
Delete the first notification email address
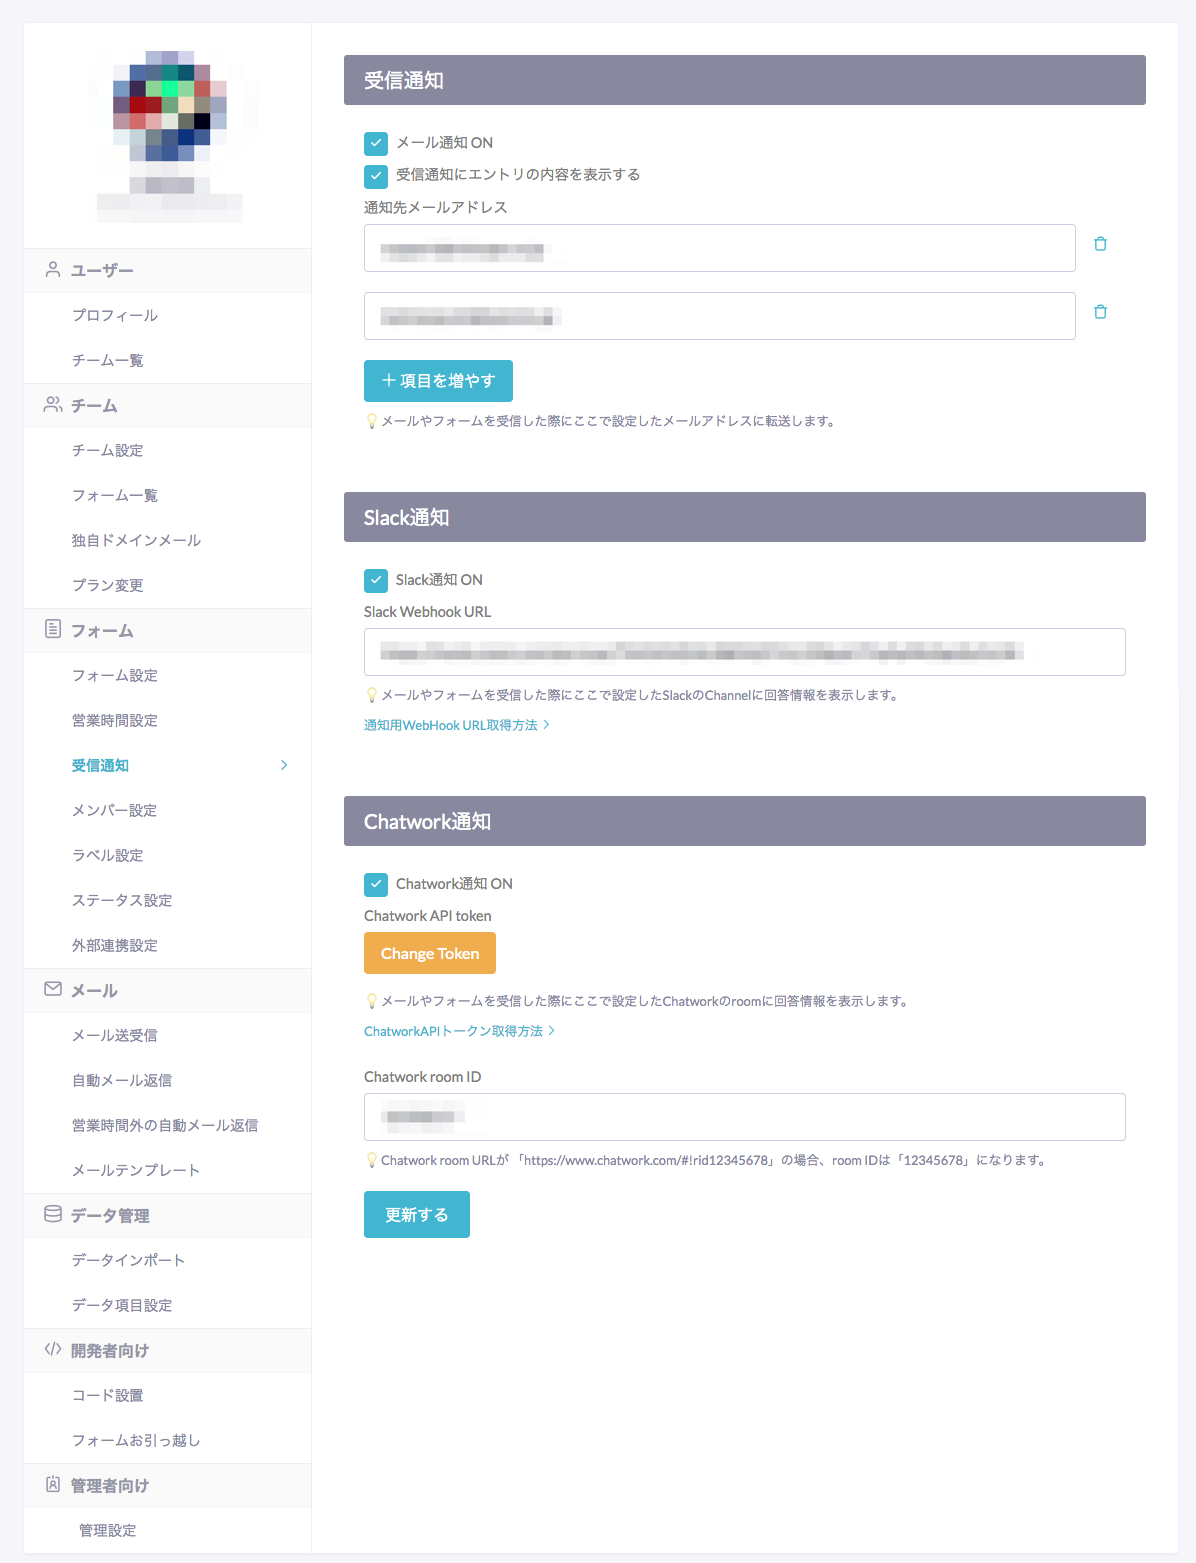coord(1100,244)
